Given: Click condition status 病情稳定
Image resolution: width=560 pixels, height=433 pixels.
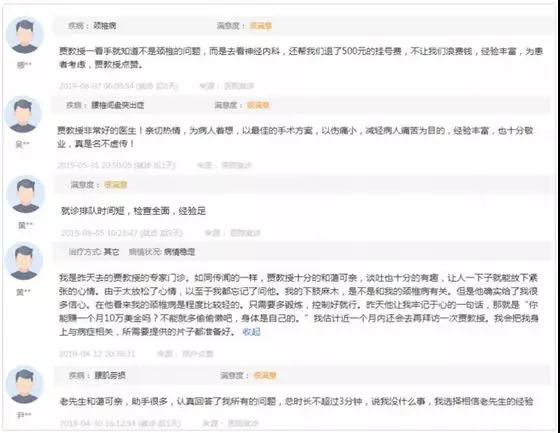Looking at the screenshot, I should [x=179, y=252].
